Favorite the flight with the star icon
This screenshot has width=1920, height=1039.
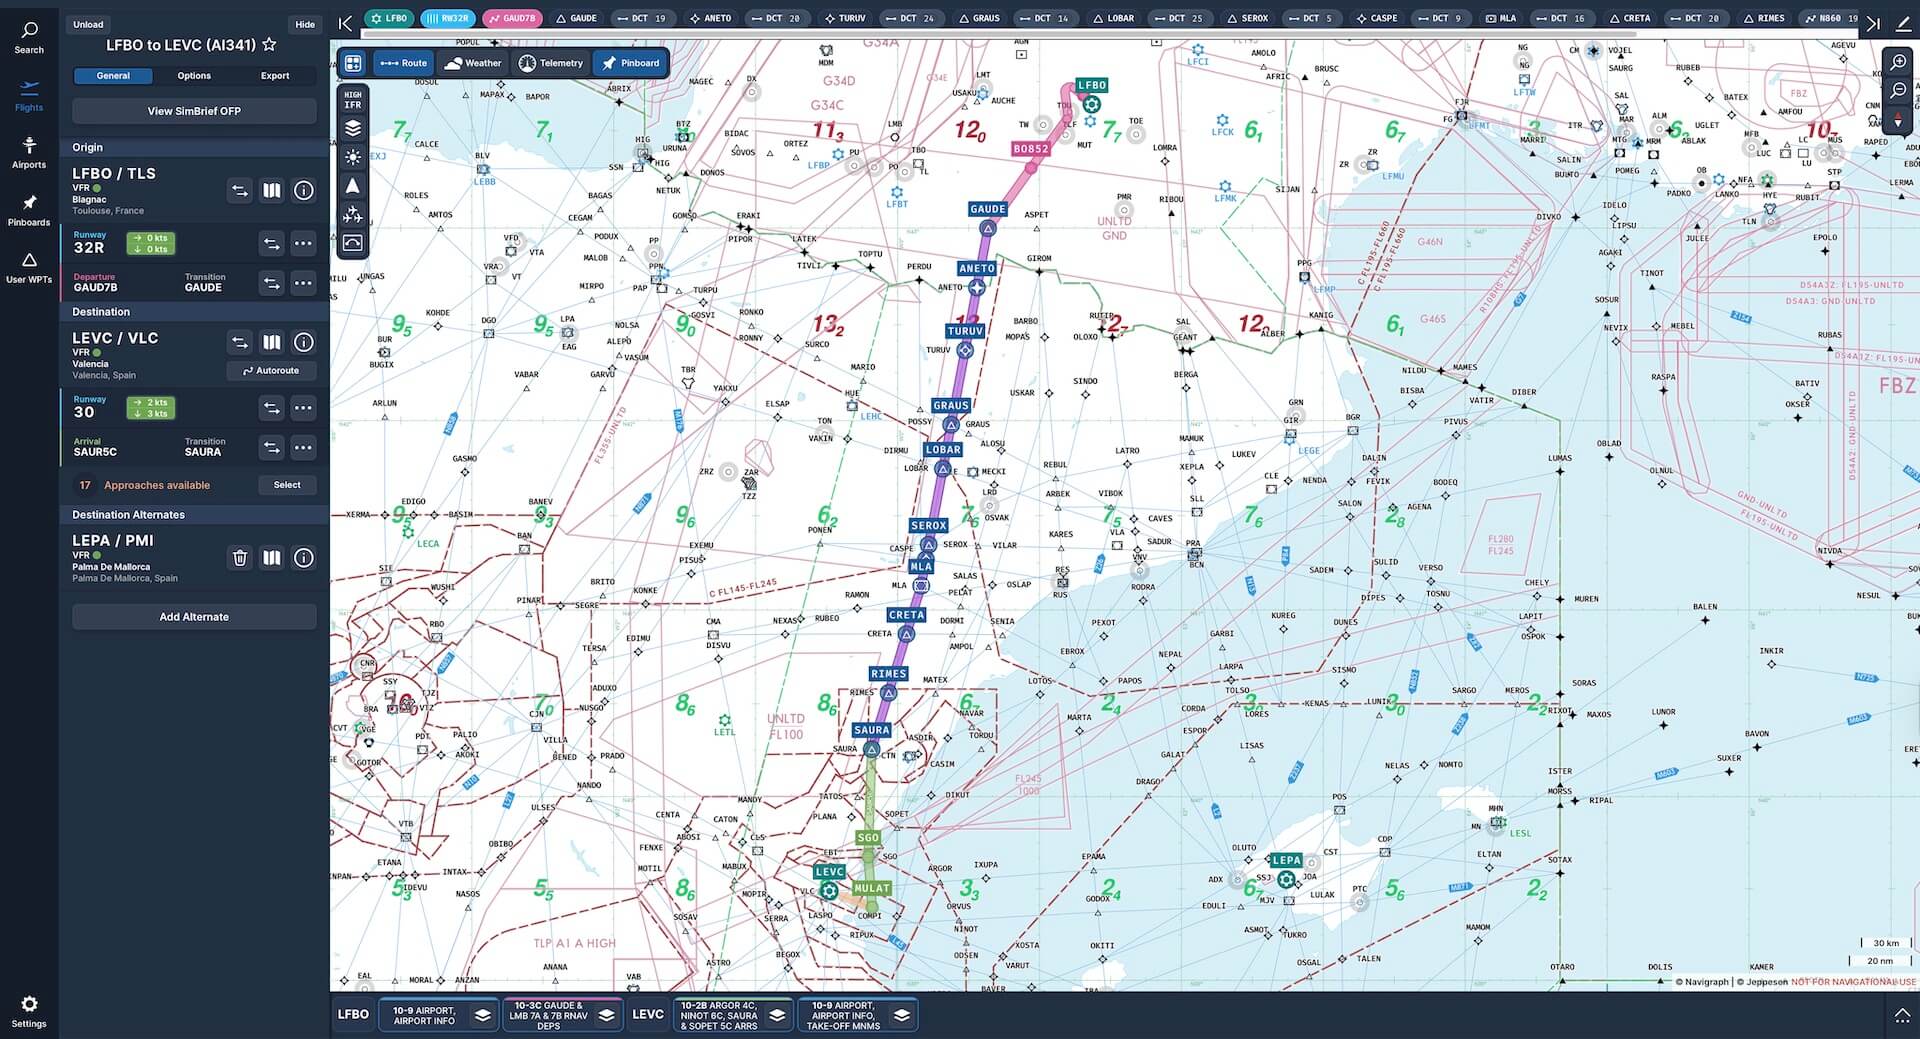tap(269, 45)
